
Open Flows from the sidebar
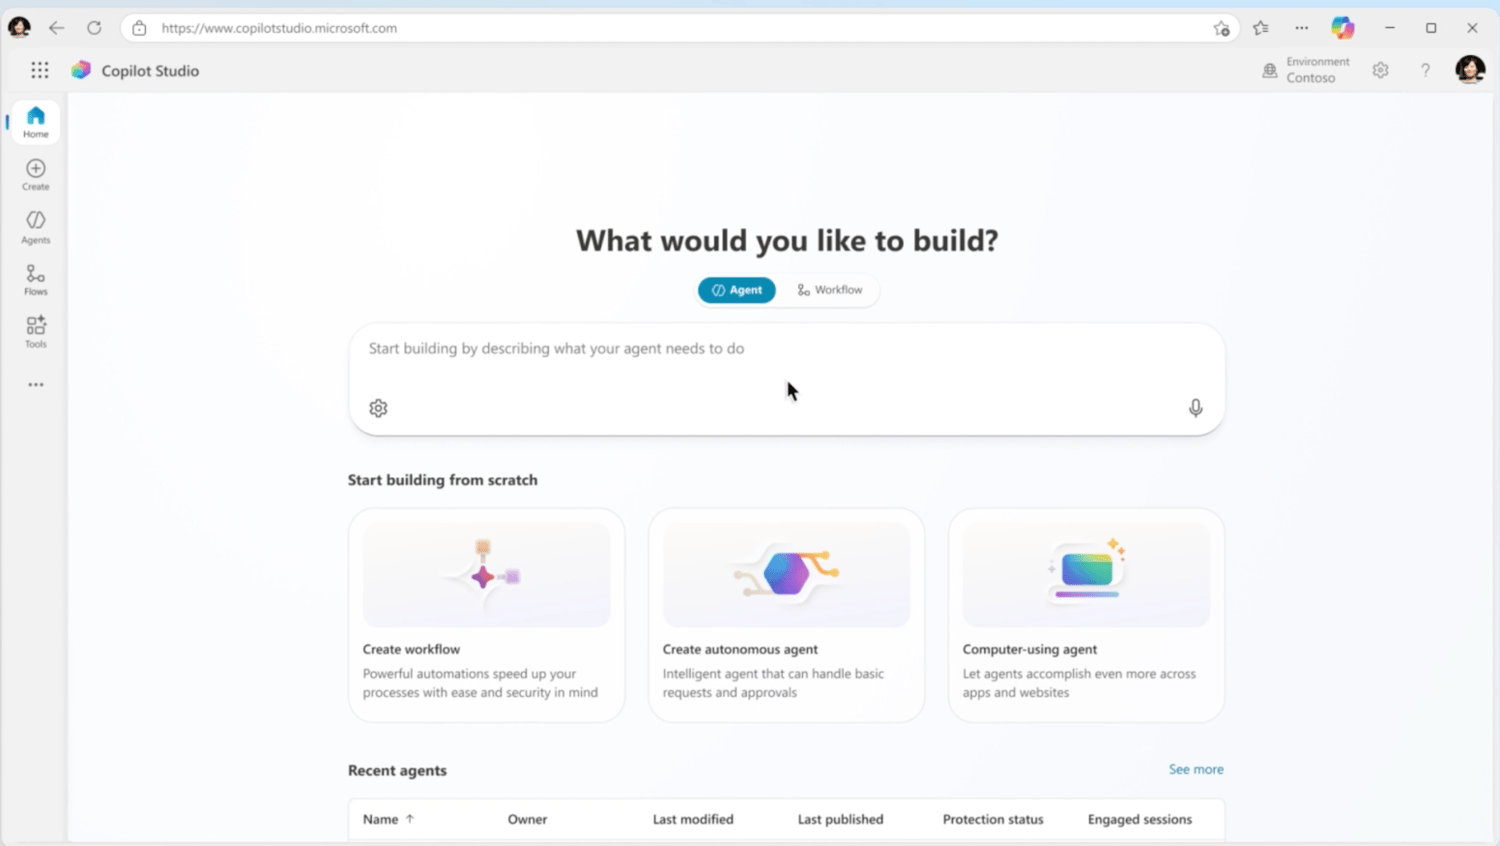click(x=36, y=280)
